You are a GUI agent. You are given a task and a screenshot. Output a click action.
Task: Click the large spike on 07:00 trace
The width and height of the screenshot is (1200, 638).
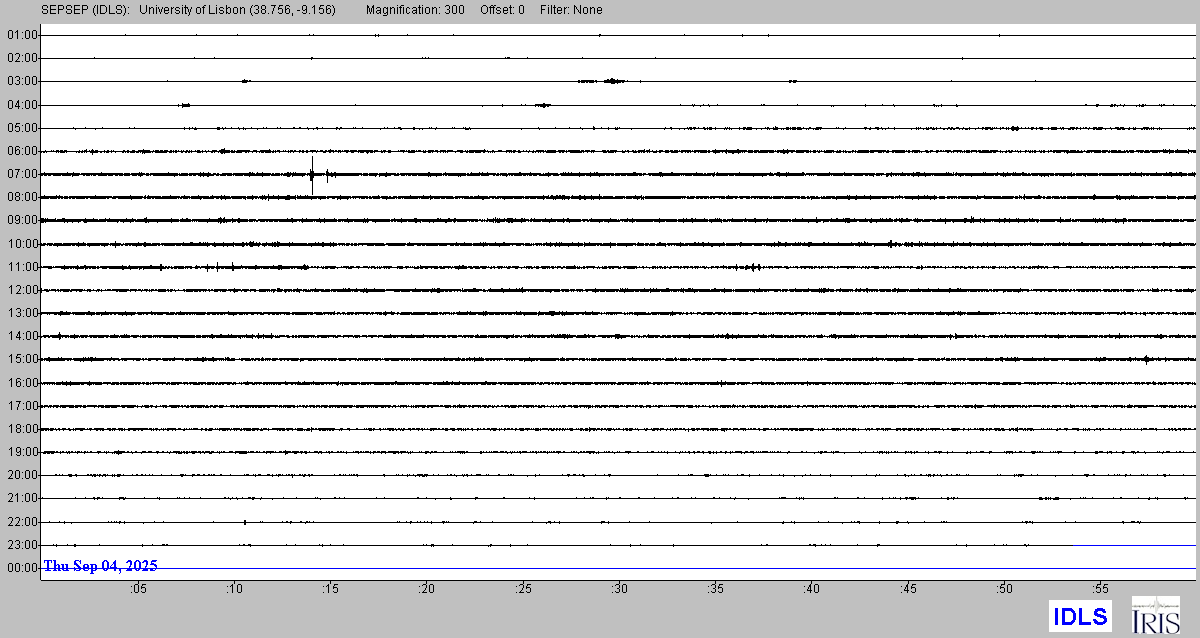coord(312,175)
